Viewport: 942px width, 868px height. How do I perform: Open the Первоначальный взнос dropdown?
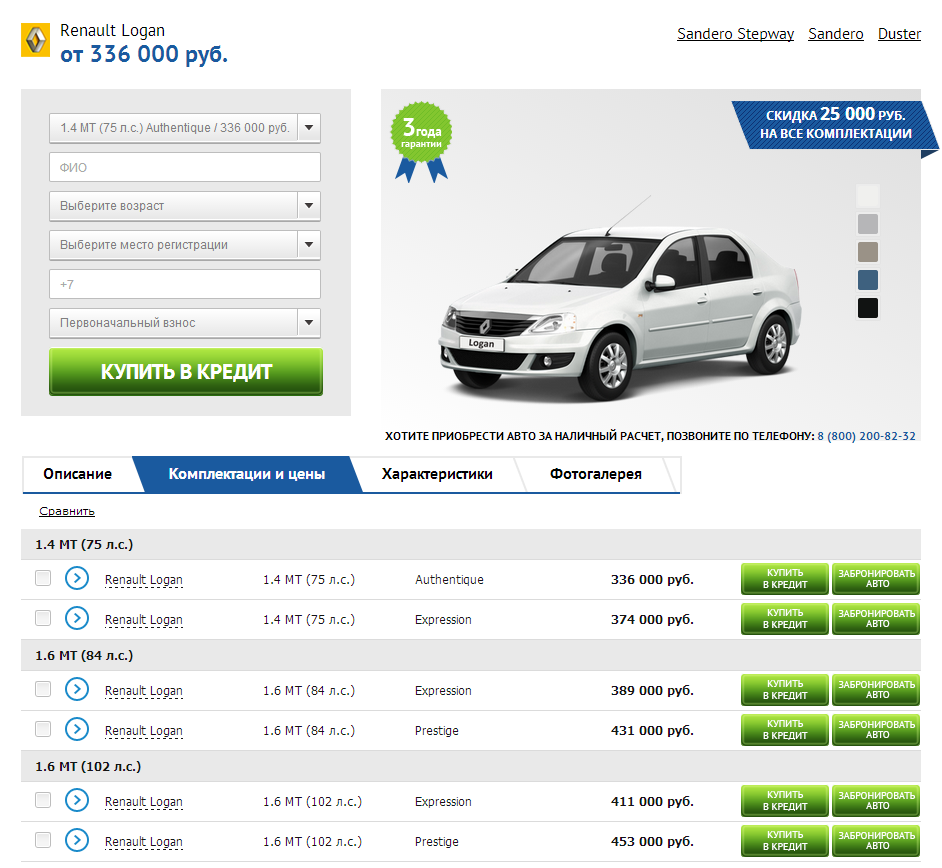point(185,323)
